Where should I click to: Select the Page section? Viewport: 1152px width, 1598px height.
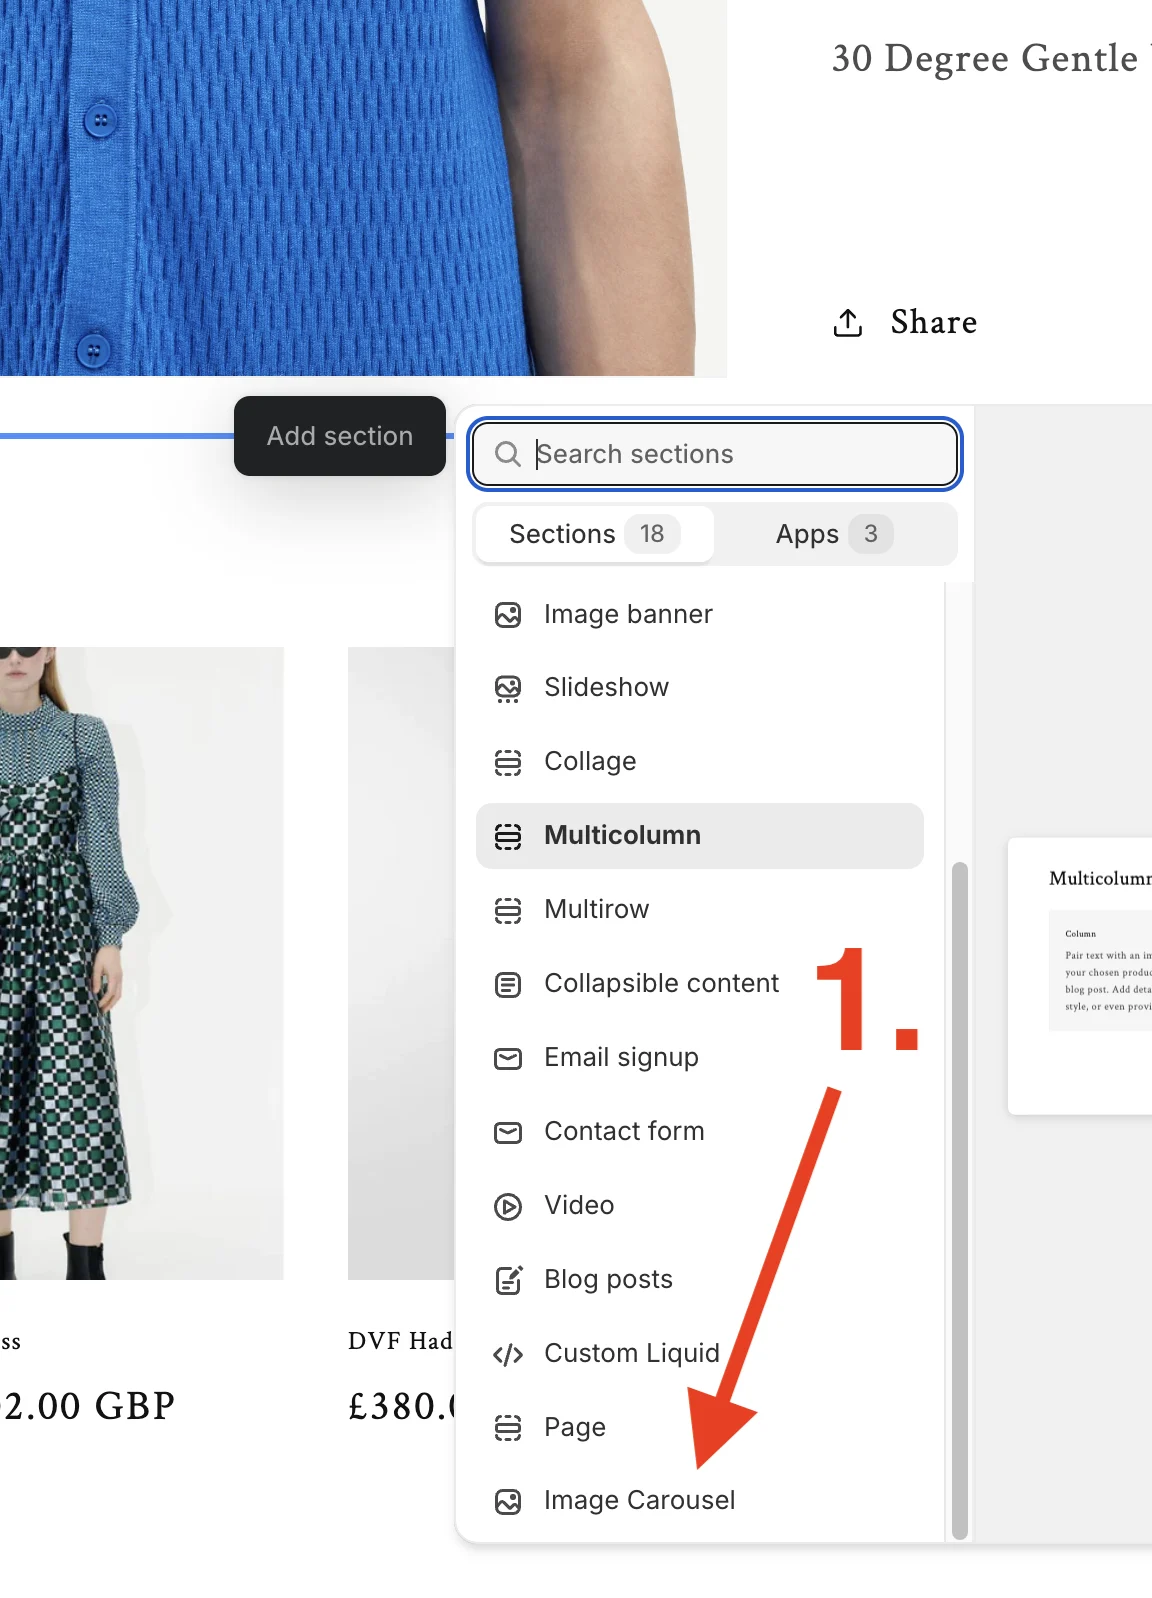[700, 1427]
